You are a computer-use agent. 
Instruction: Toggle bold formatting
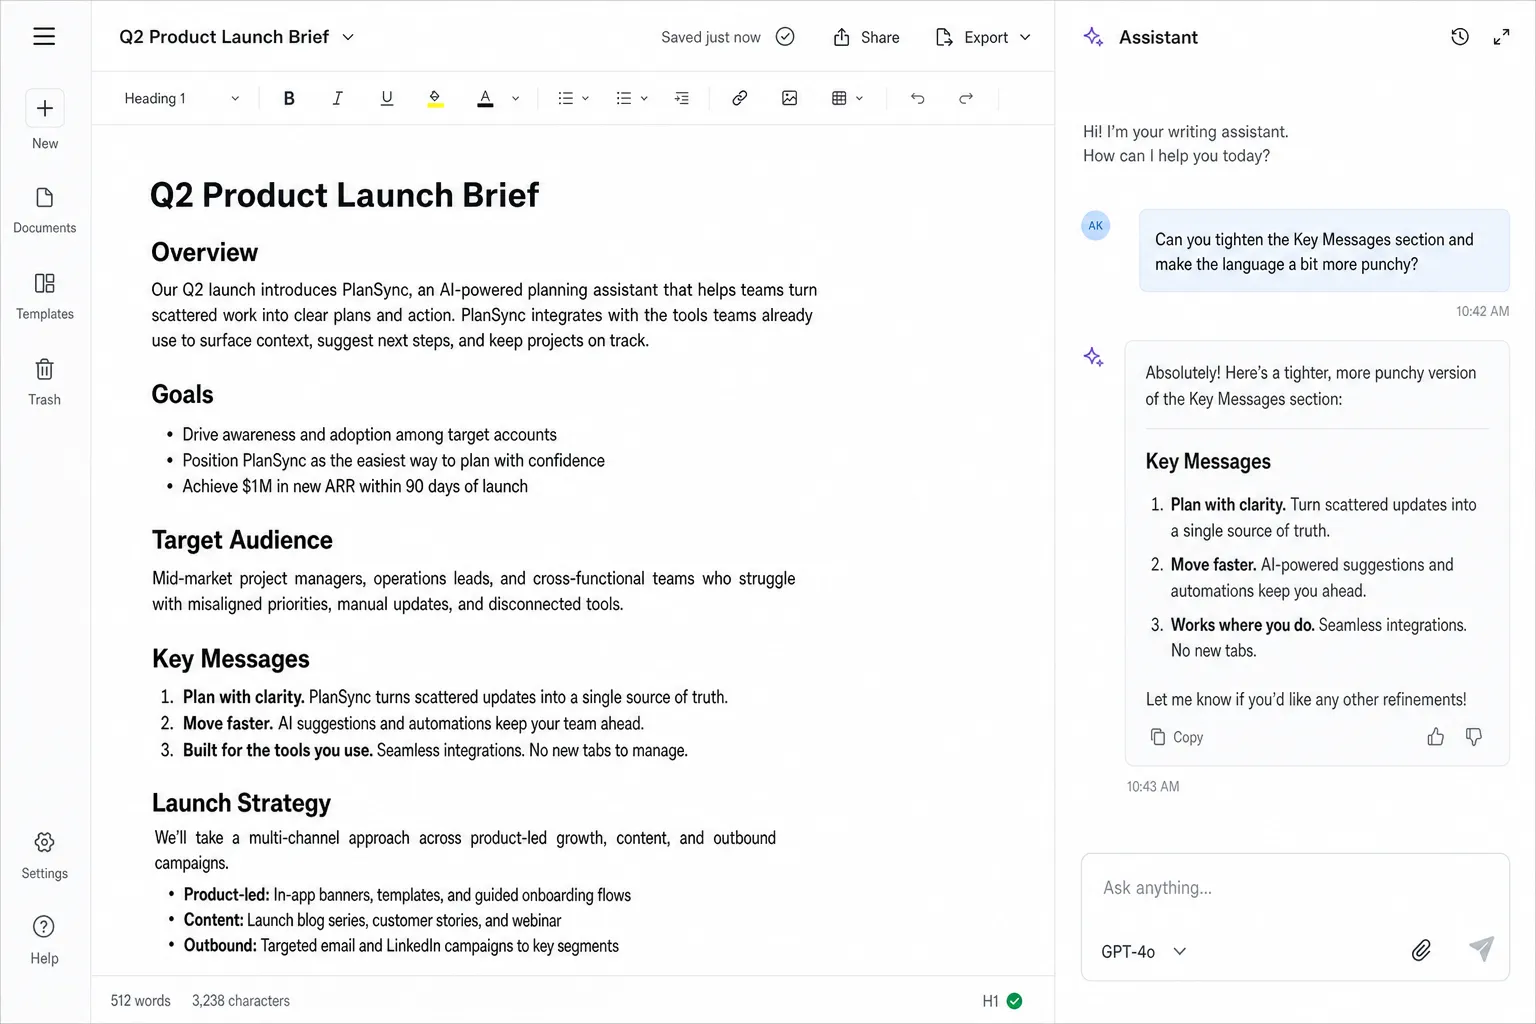pos(289,98)
